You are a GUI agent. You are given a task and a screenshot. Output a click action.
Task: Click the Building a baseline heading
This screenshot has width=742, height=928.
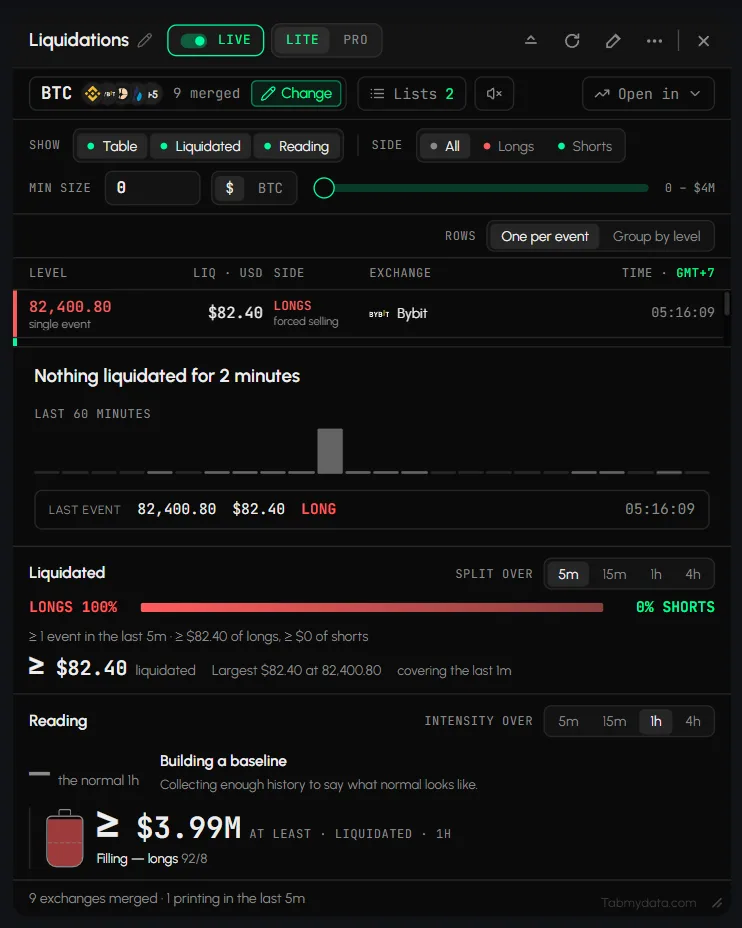[x=223, y=761]
